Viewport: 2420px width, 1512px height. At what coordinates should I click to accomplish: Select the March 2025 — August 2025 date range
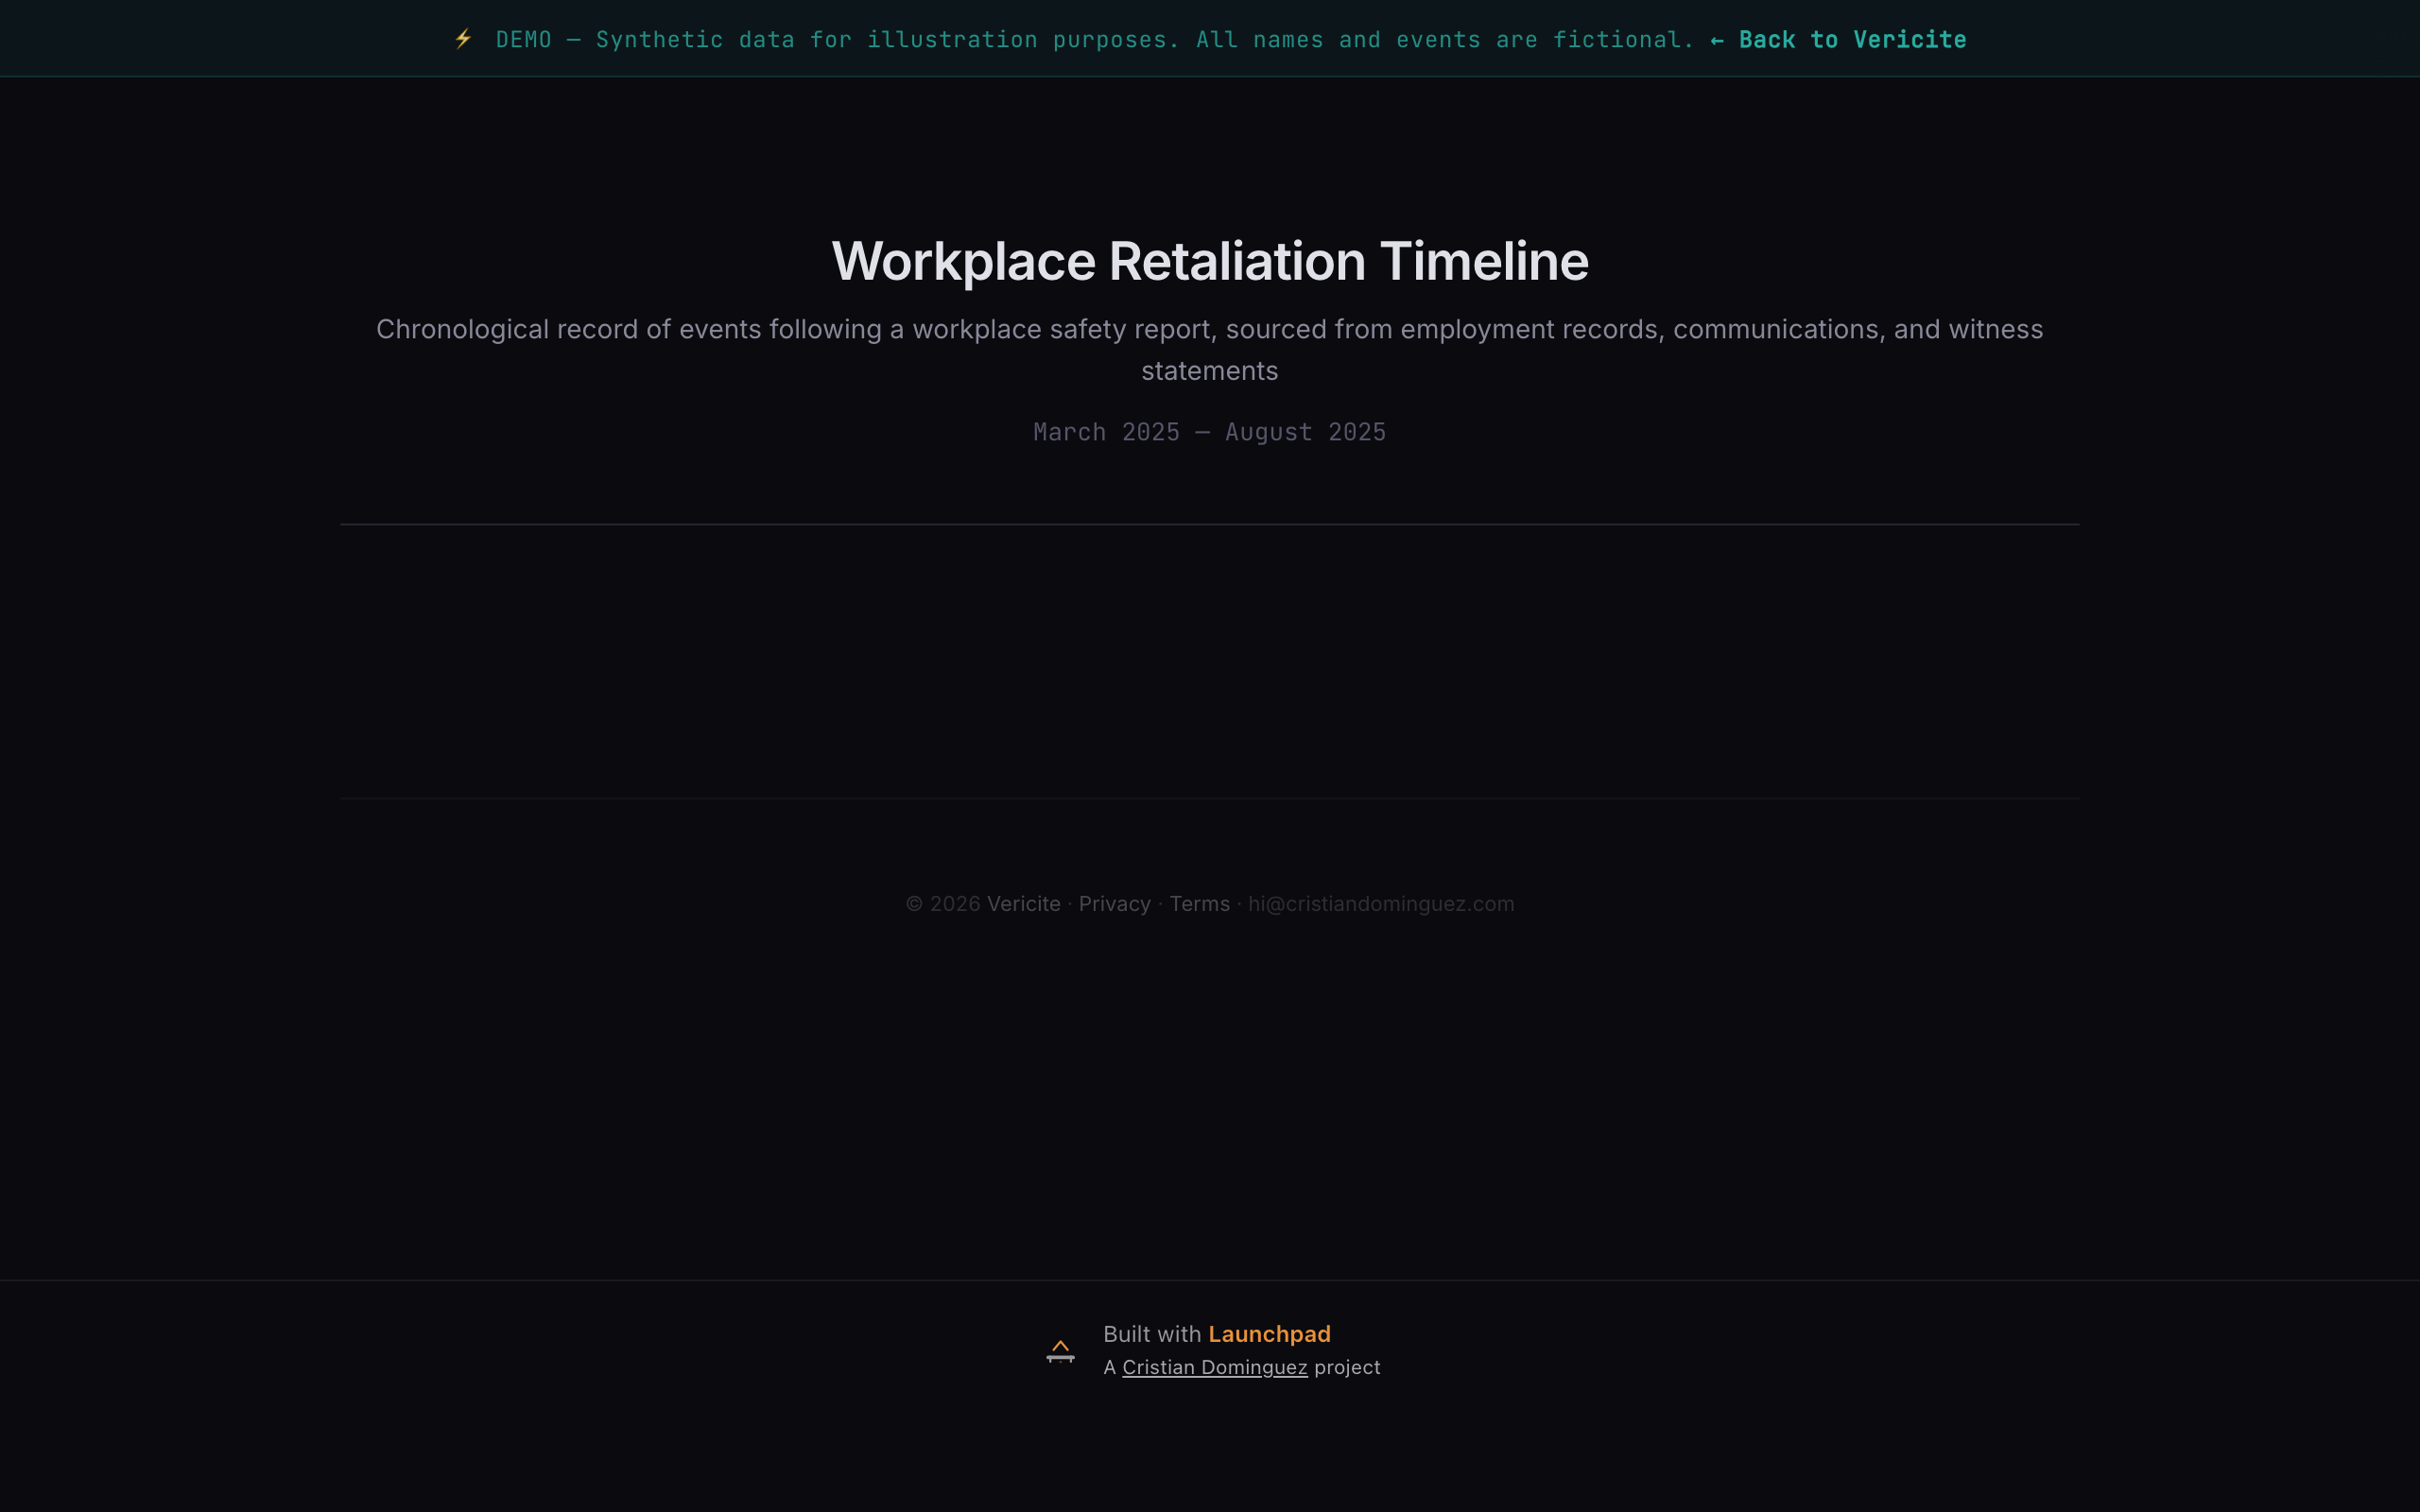point(1209,432)
